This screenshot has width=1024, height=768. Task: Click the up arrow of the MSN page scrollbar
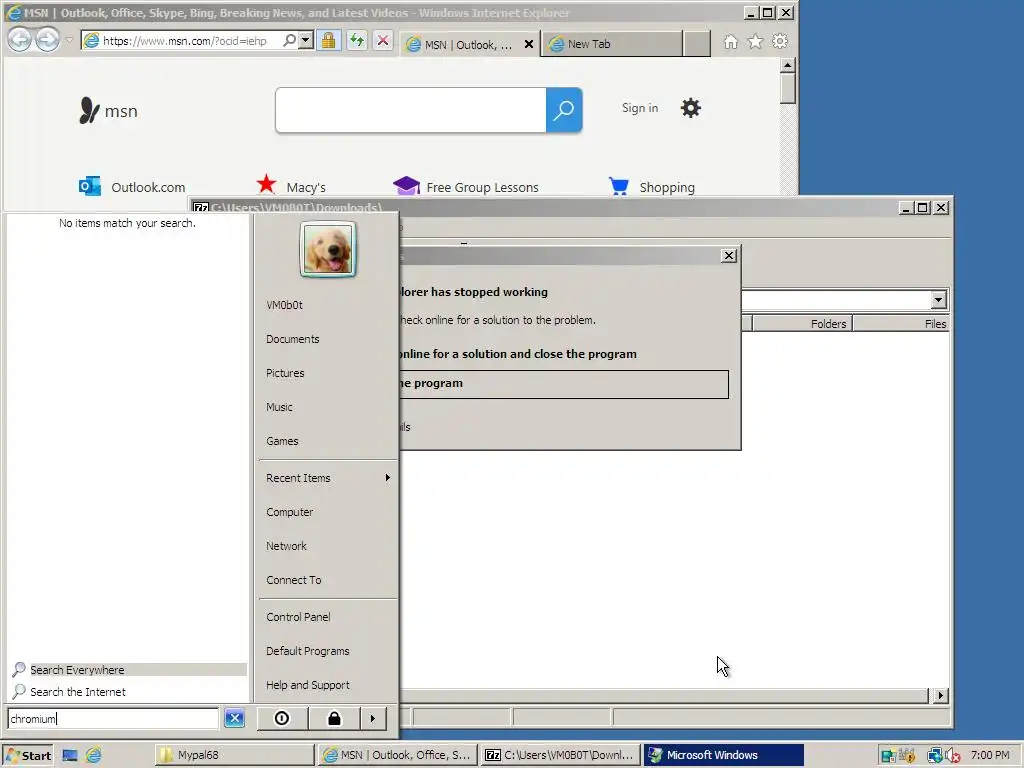(788, 65)
